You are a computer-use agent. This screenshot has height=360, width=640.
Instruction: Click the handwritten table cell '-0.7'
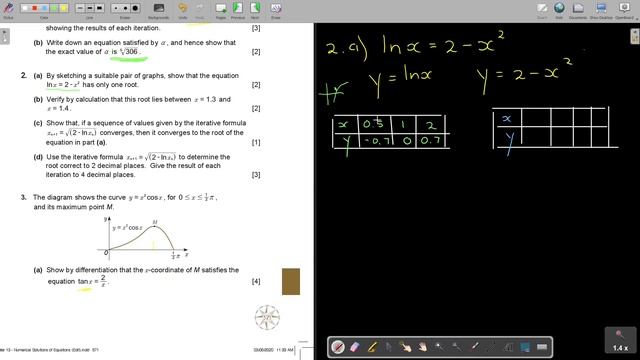(376, 141)
